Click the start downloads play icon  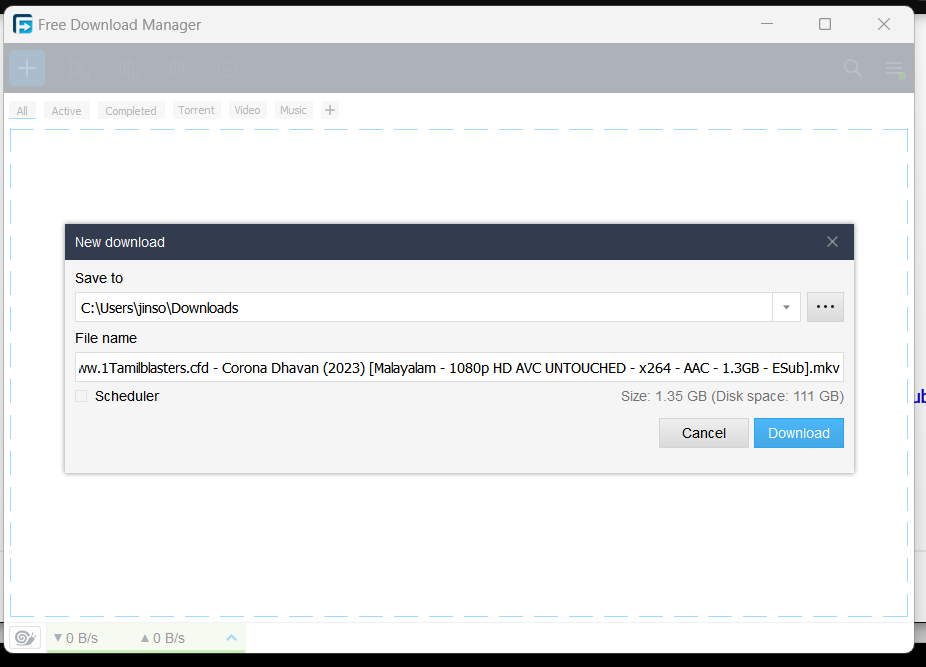point(79,69)
